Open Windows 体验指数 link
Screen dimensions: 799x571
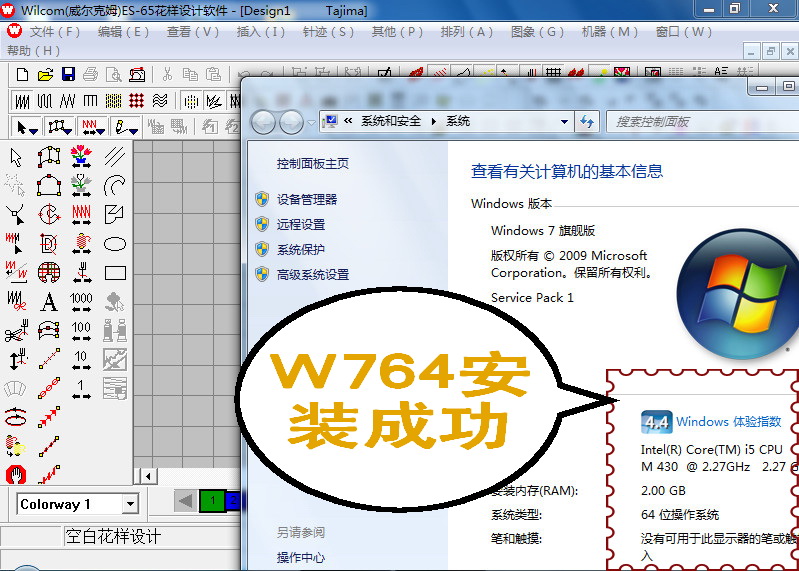(729, 421)
